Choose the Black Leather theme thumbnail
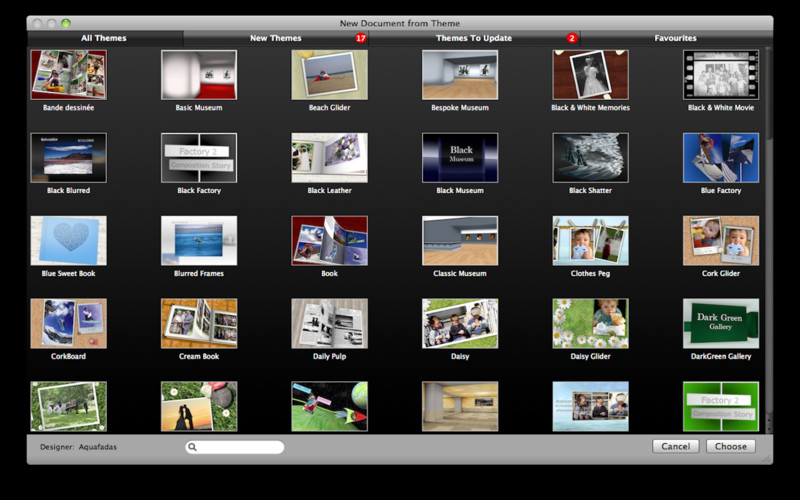The height and width of the screenshot is (500, 800). (x=330, y=158)
